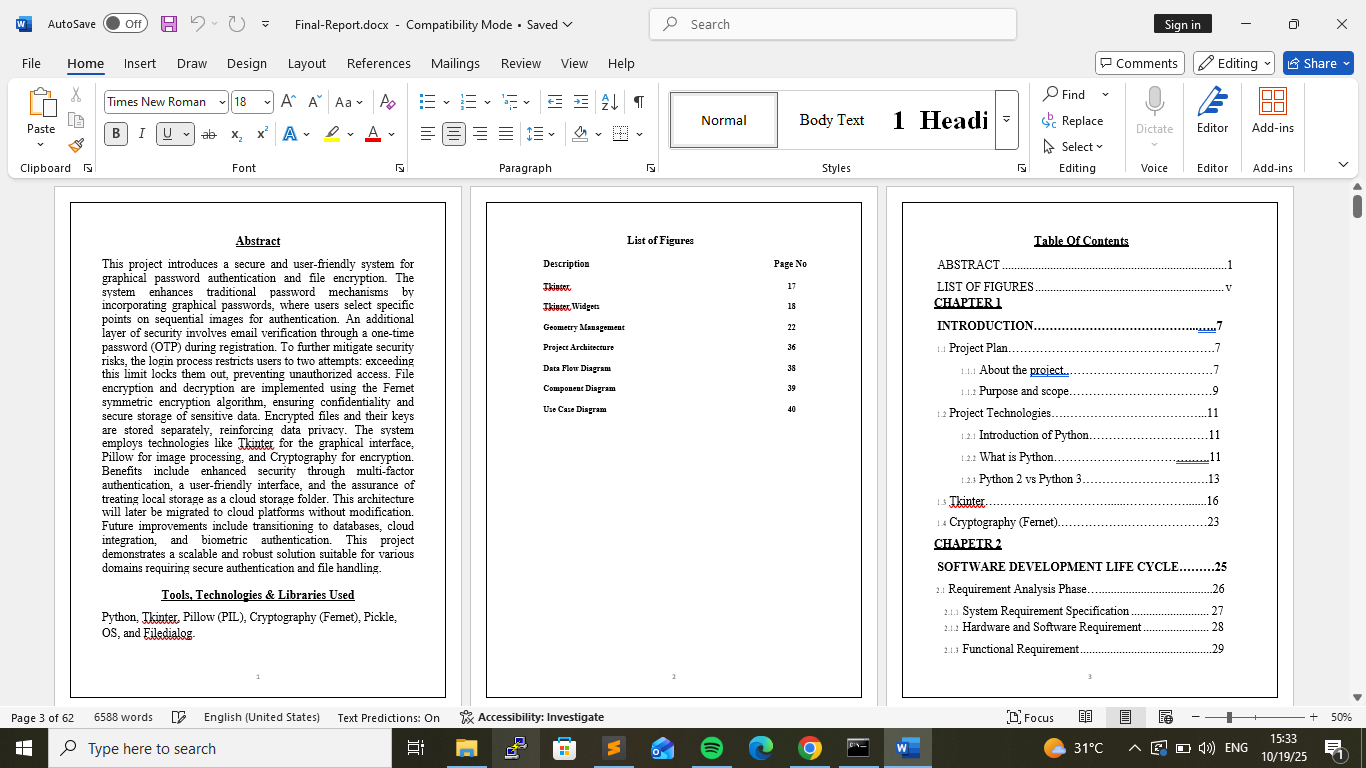Launch Spotify from the taskbar
The image size is (1366, 768).
coord(712,748)
